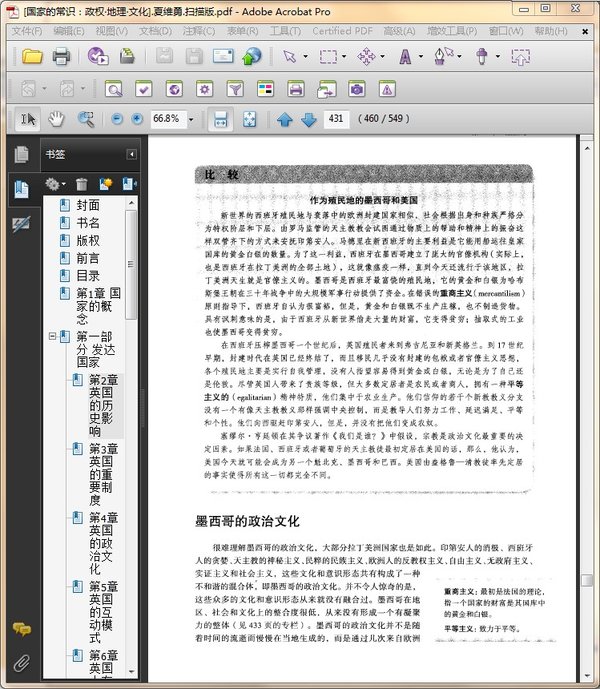The image size is (600, 689).
Task: Click the document vertical scrollbar thumb
Action: (587, 580)
